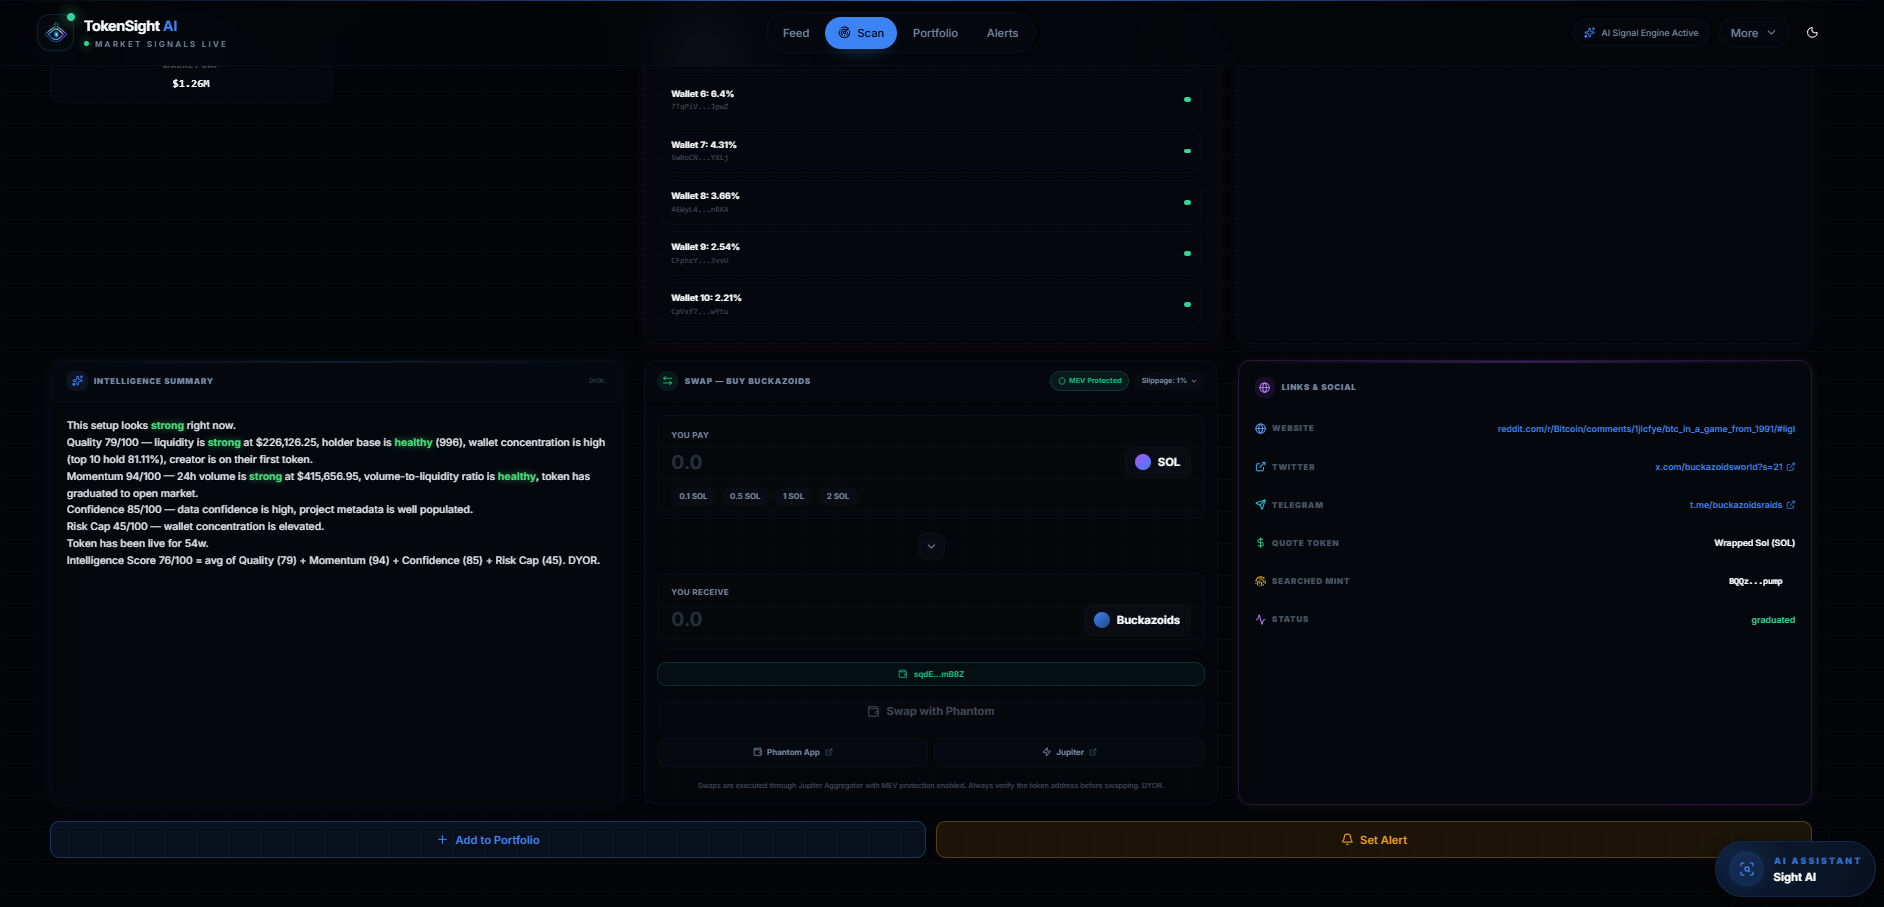Toggle the green indicator for Wallet 10
Viewport: 1884px width, 907px height.
click(x=1187, y=304)
